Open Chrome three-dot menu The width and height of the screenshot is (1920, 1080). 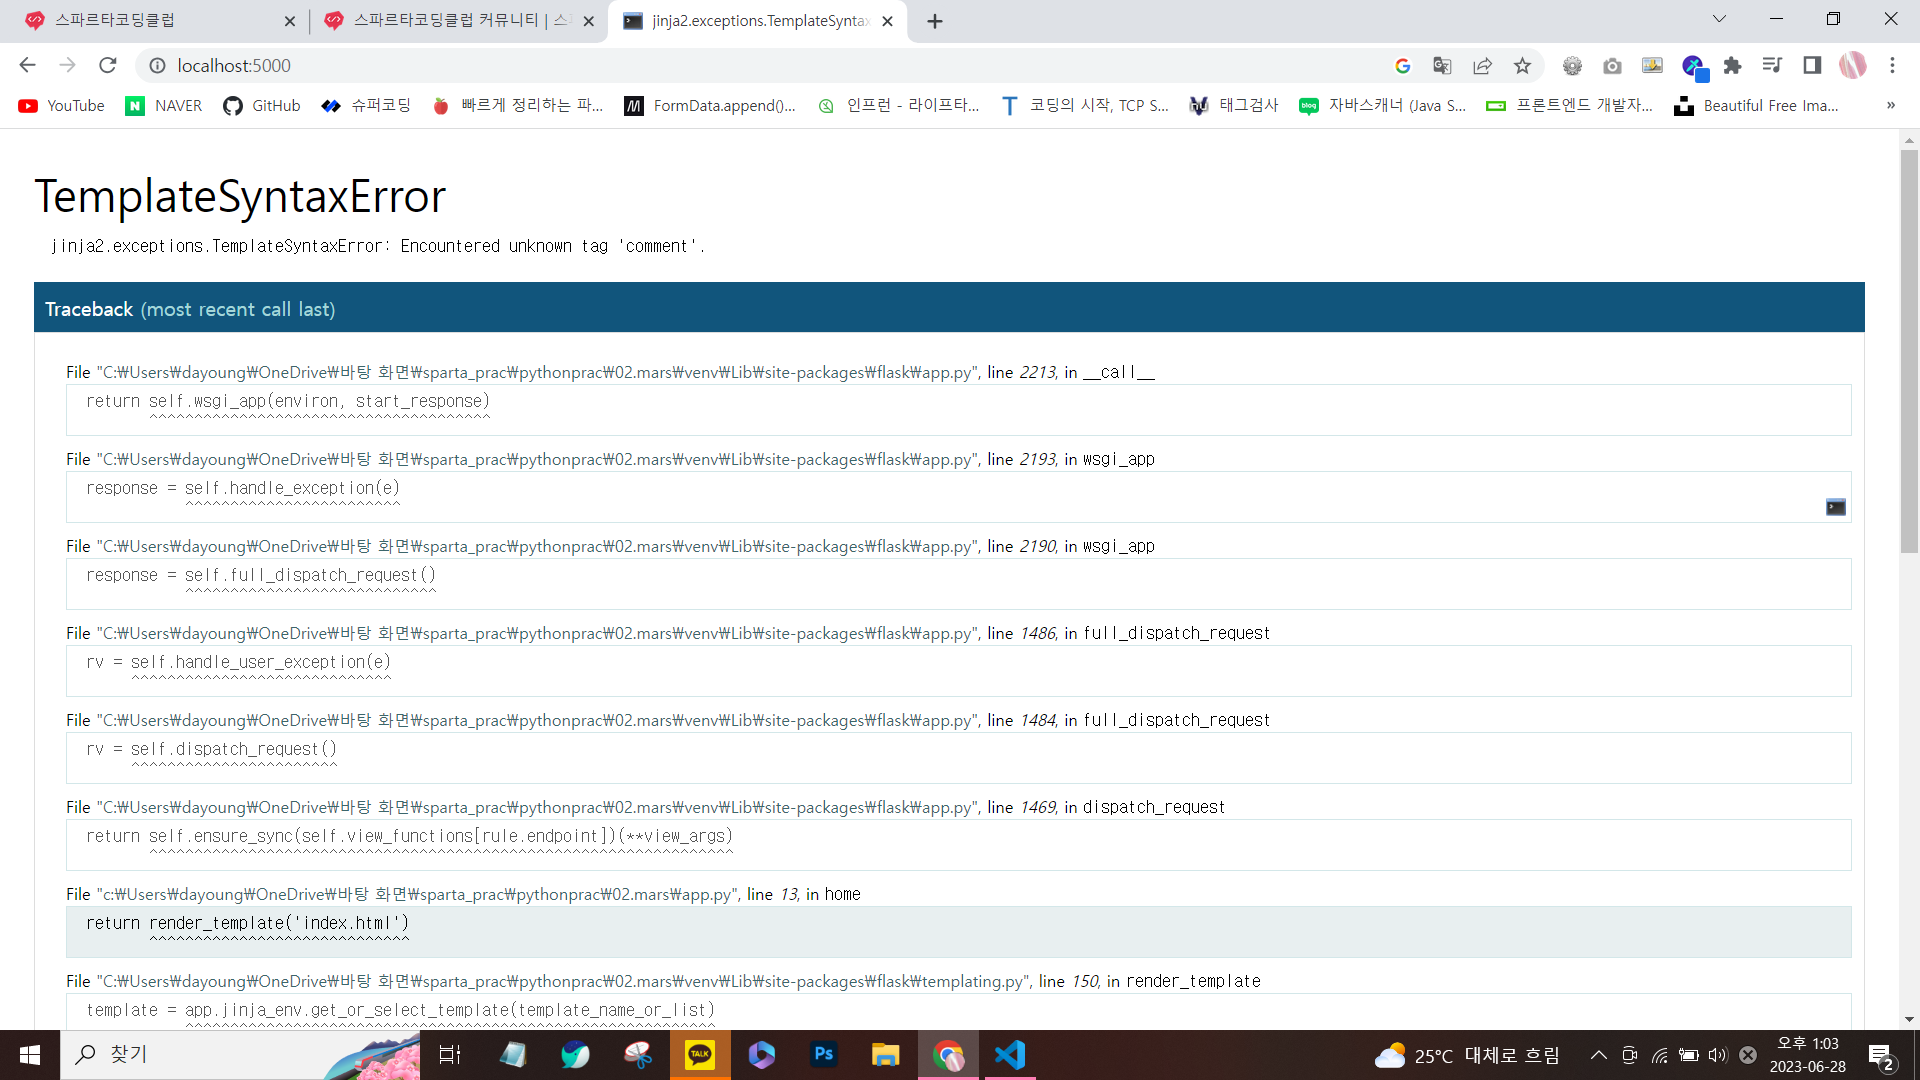click(1892, 65)
